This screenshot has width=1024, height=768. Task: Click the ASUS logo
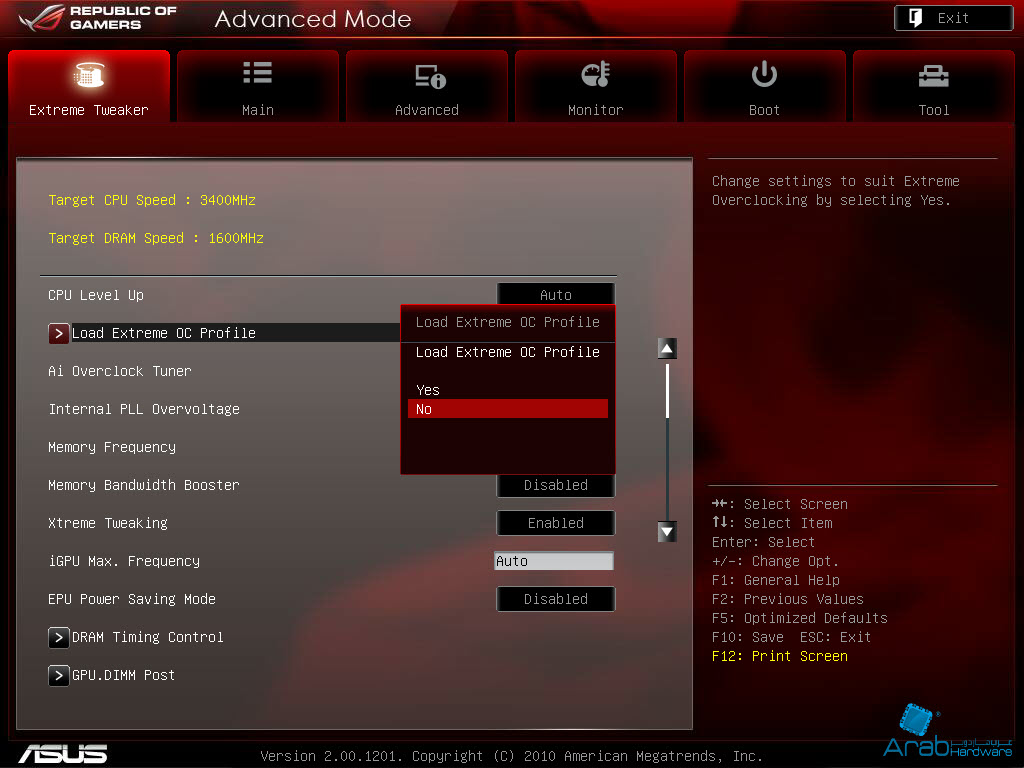[x=63, y=754]
